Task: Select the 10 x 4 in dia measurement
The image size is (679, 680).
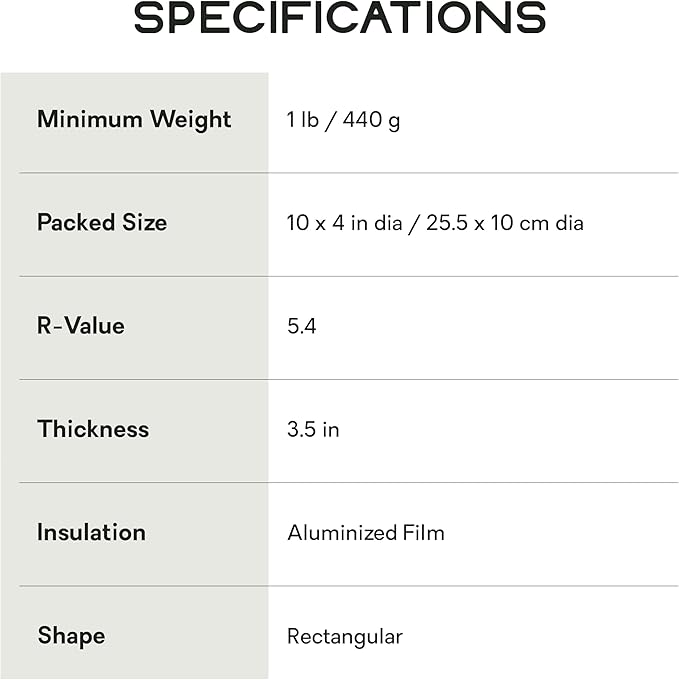Action: (344, 223)
